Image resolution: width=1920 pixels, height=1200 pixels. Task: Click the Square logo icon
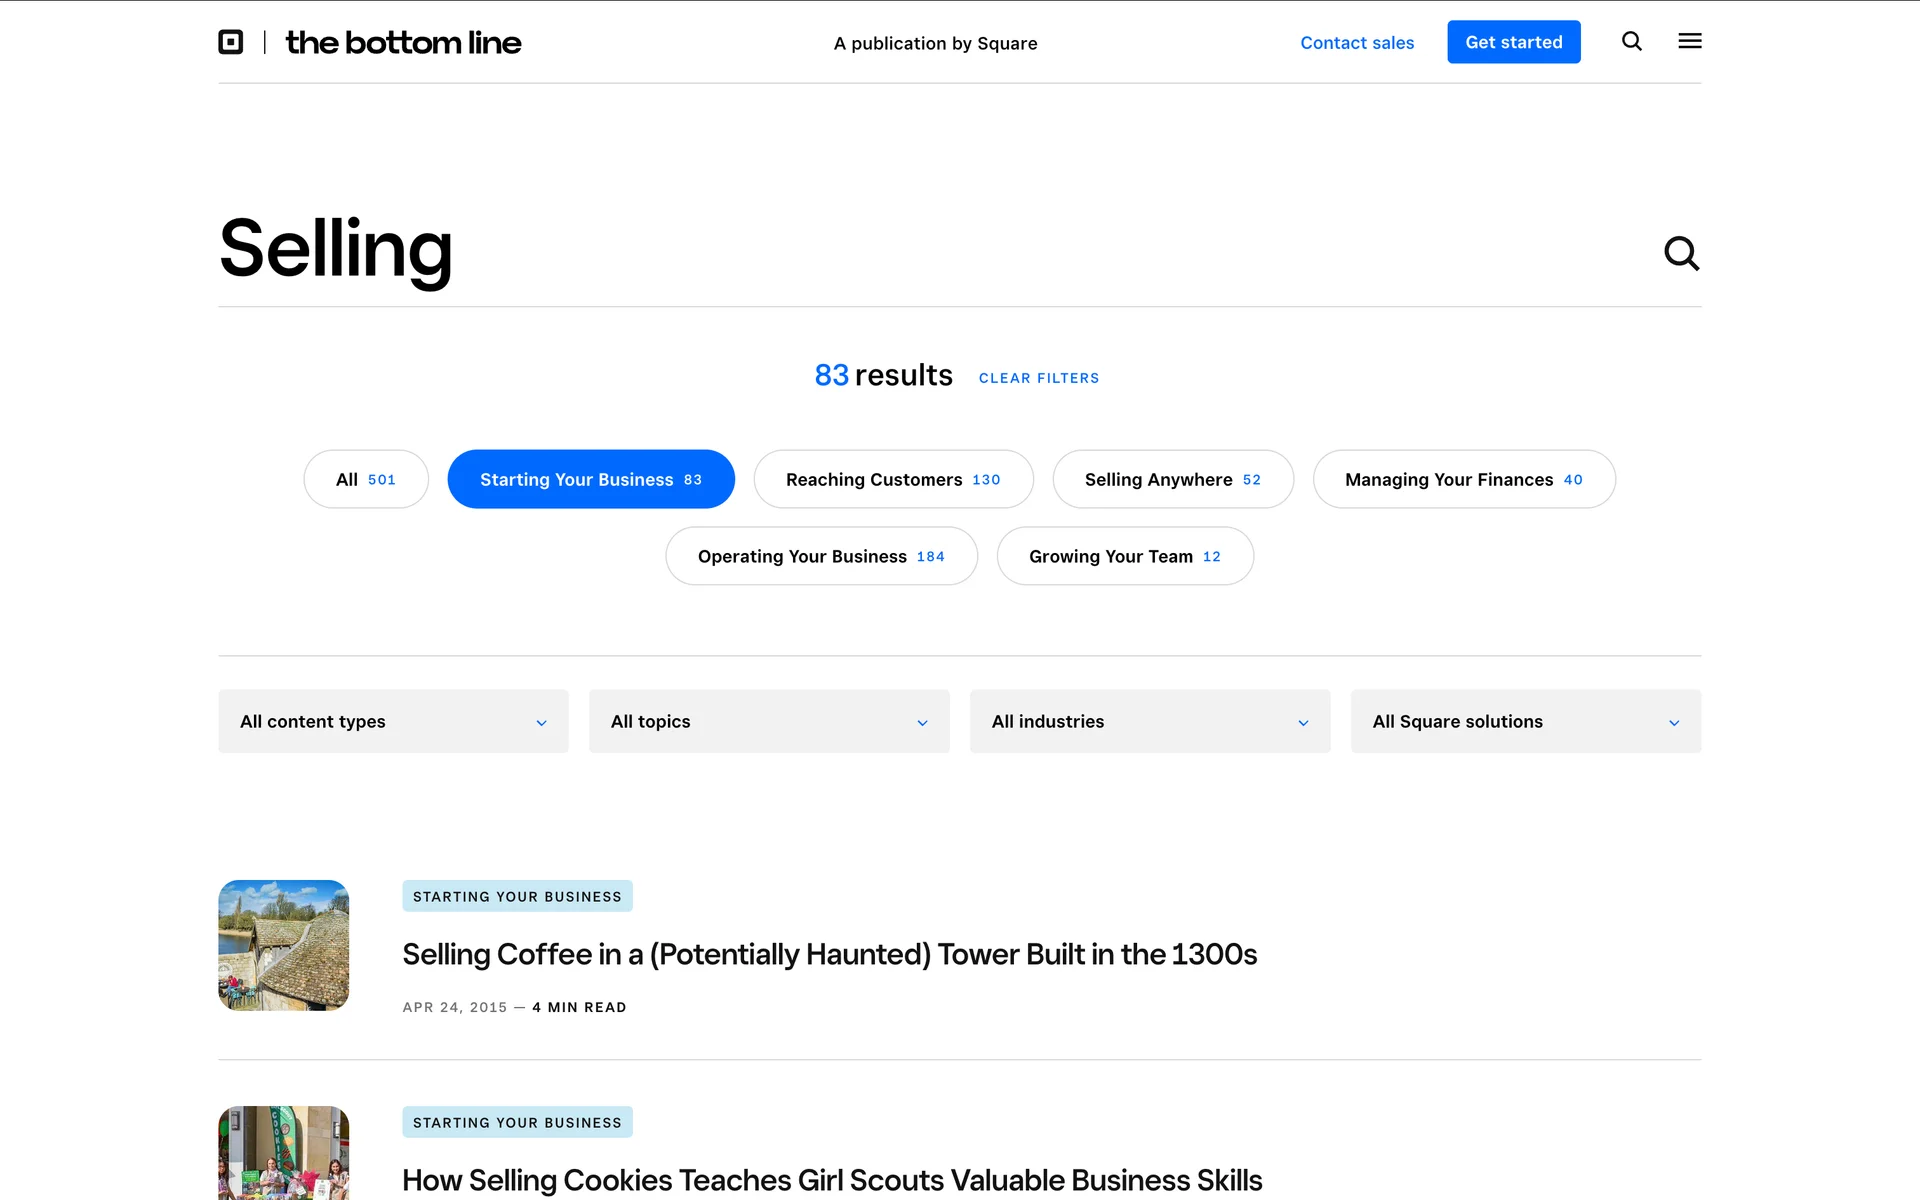coord(231,42)
